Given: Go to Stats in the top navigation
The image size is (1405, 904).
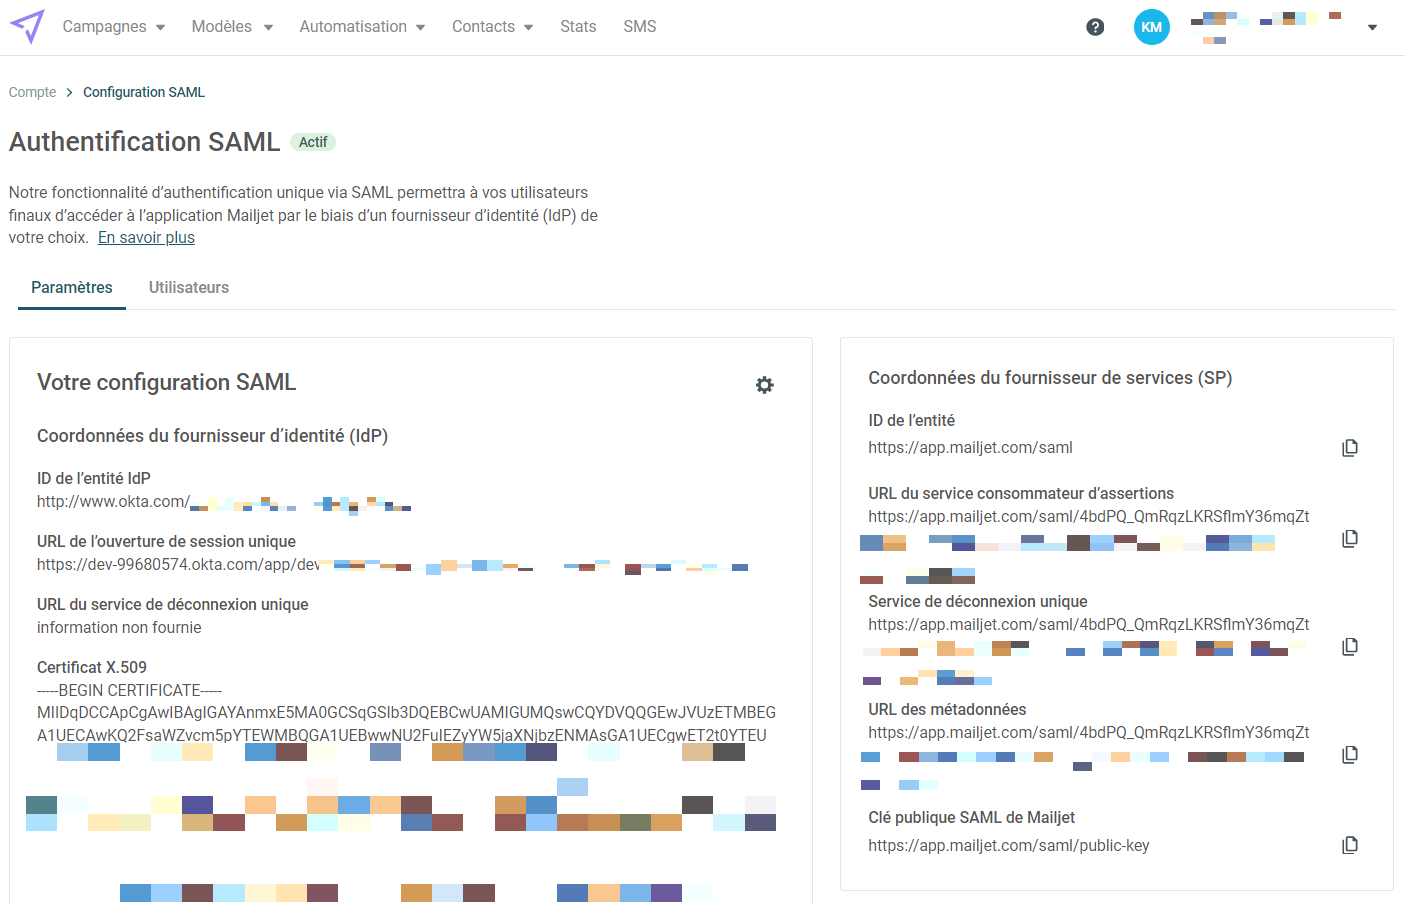Looking at the screenshot, I should point(578,27).
